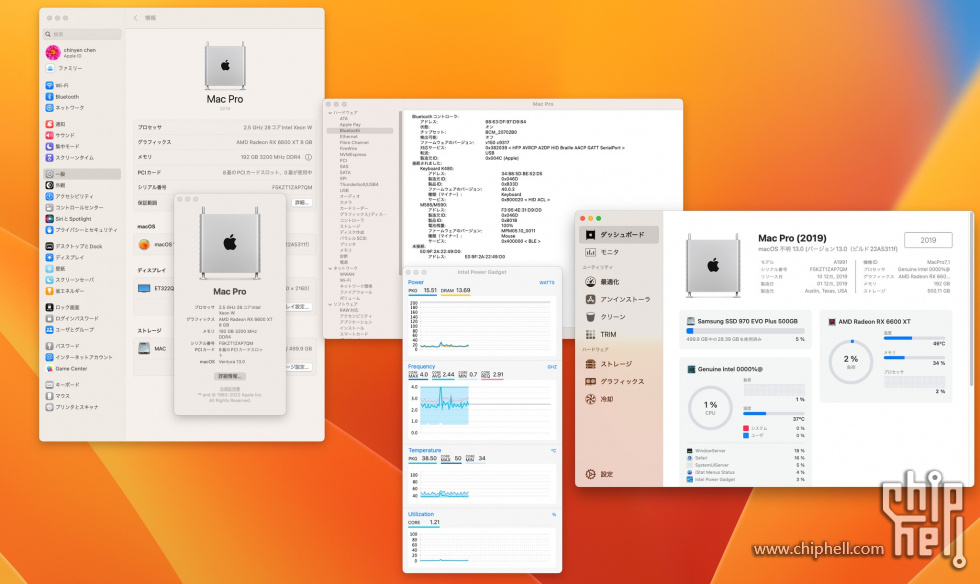Select the ストレージ storage icon under ハードウェア
The height and width of the screenshot is (584, 980).
590,364
